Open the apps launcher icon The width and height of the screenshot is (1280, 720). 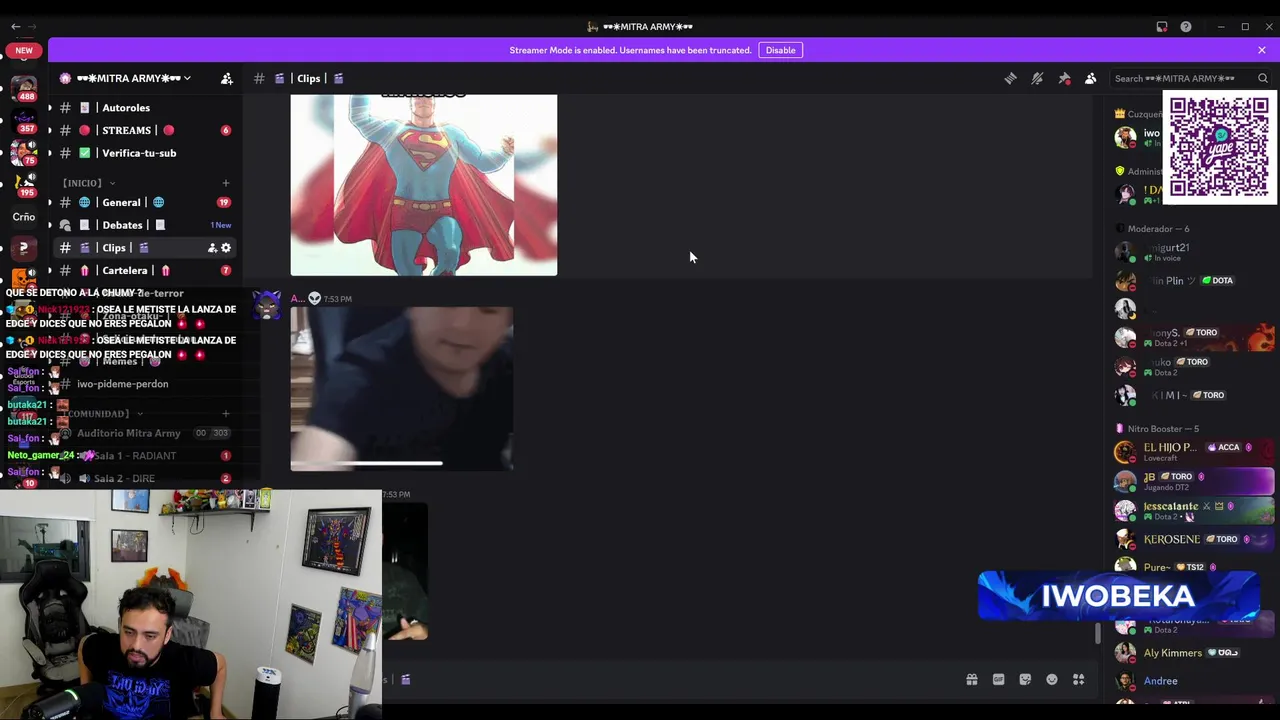(1079, 680)
